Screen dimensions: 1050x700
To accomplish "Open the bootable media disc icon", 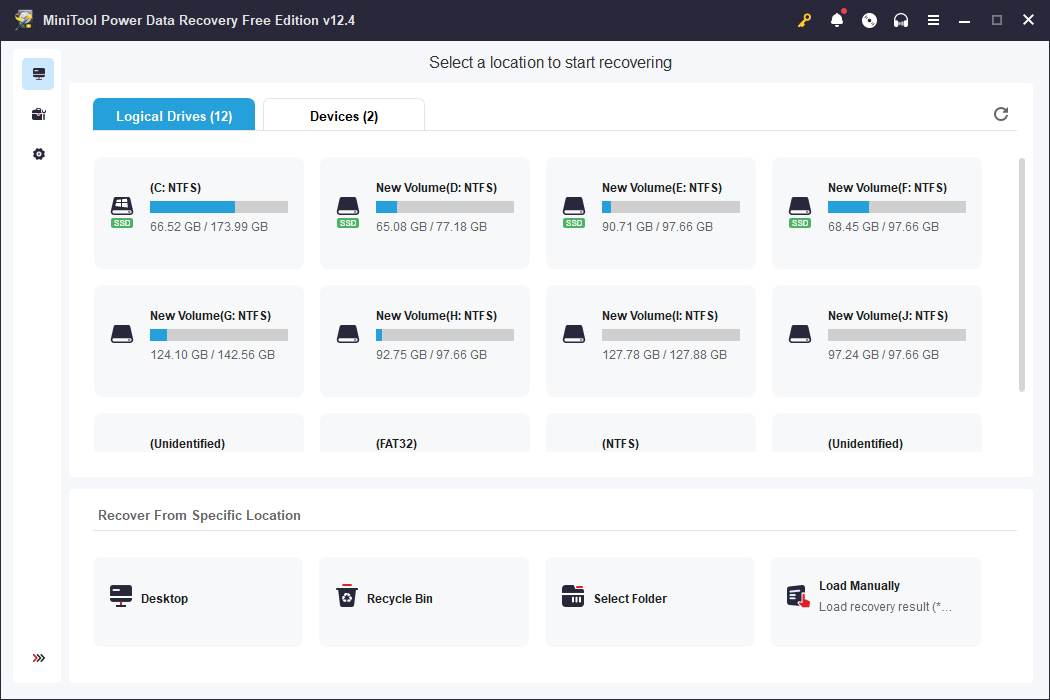I will pyautogui.click(x=869, y=19).
